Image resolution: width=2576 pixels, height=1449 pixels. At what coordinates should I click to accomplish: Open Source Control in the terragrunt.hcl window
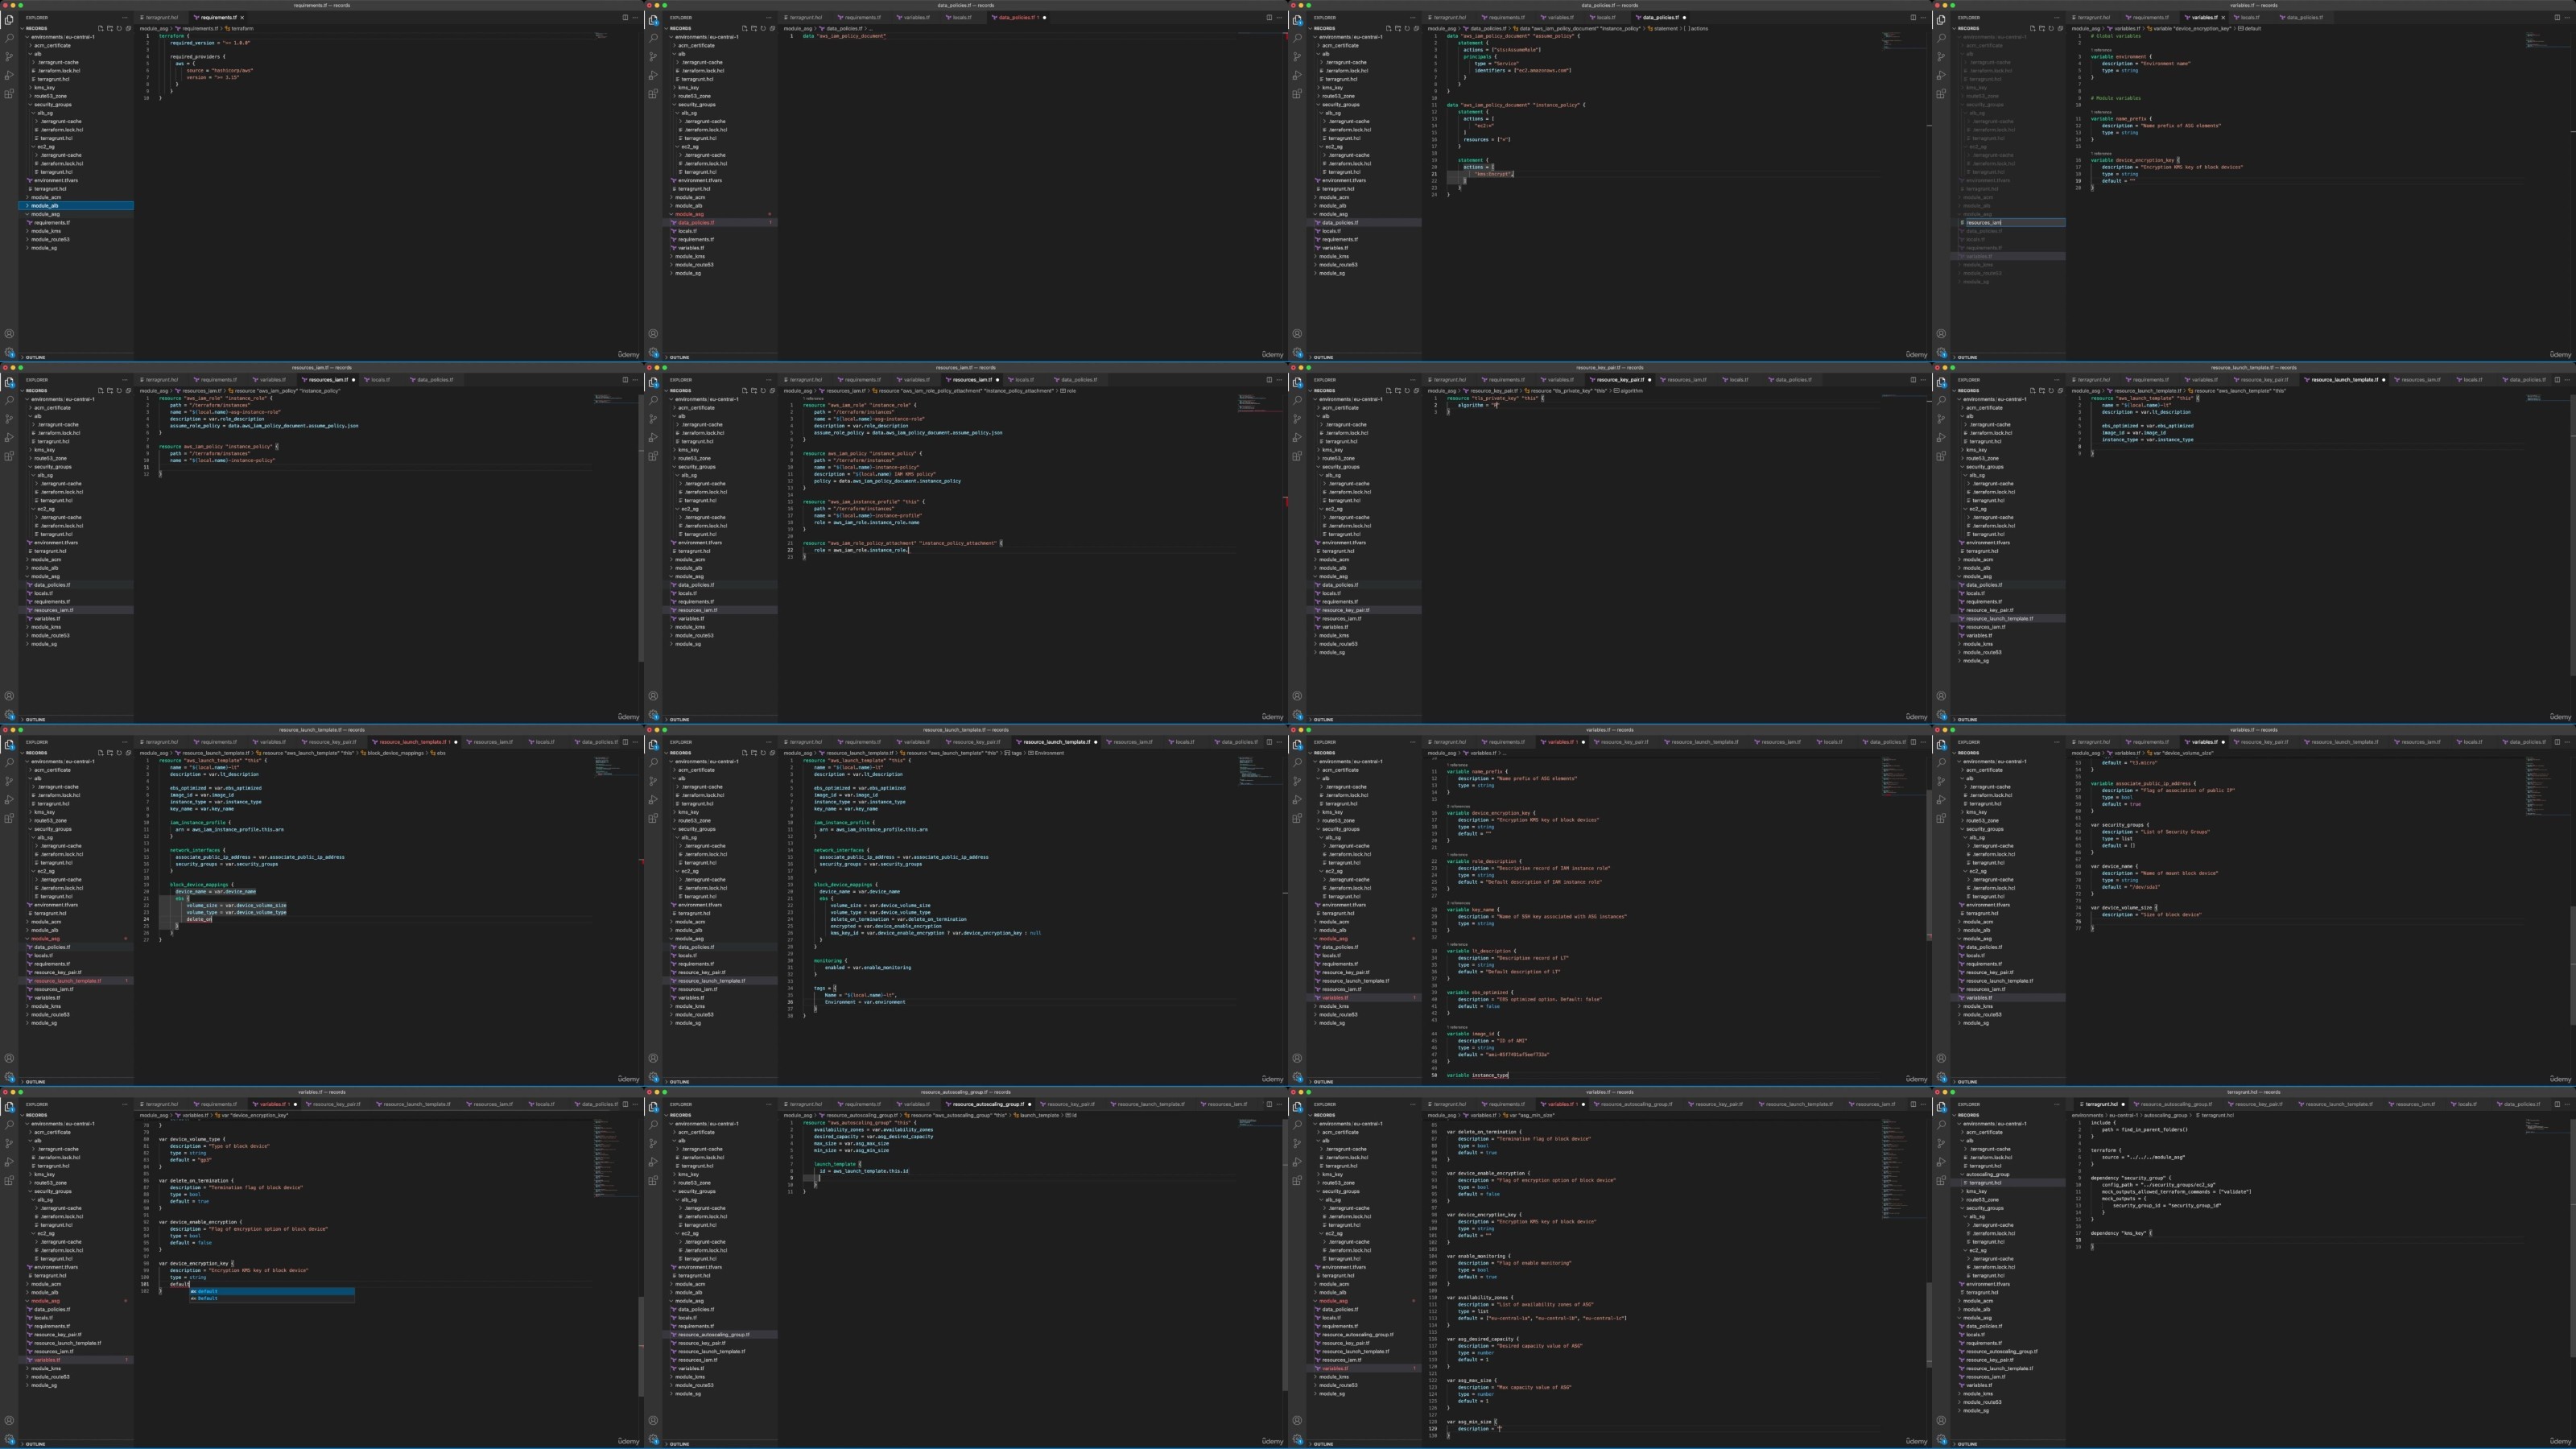click(x=1941, y=1143)
